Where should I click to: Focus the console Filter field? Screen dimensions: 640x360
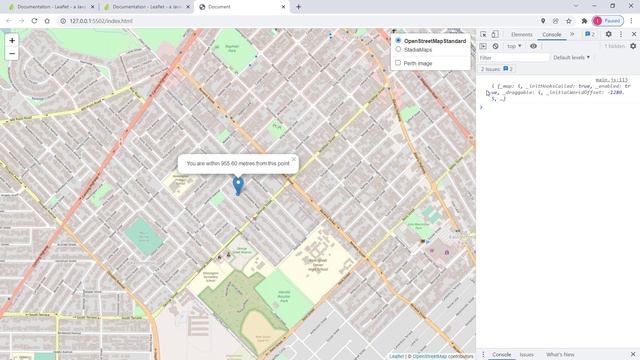[x=514, y=58]
